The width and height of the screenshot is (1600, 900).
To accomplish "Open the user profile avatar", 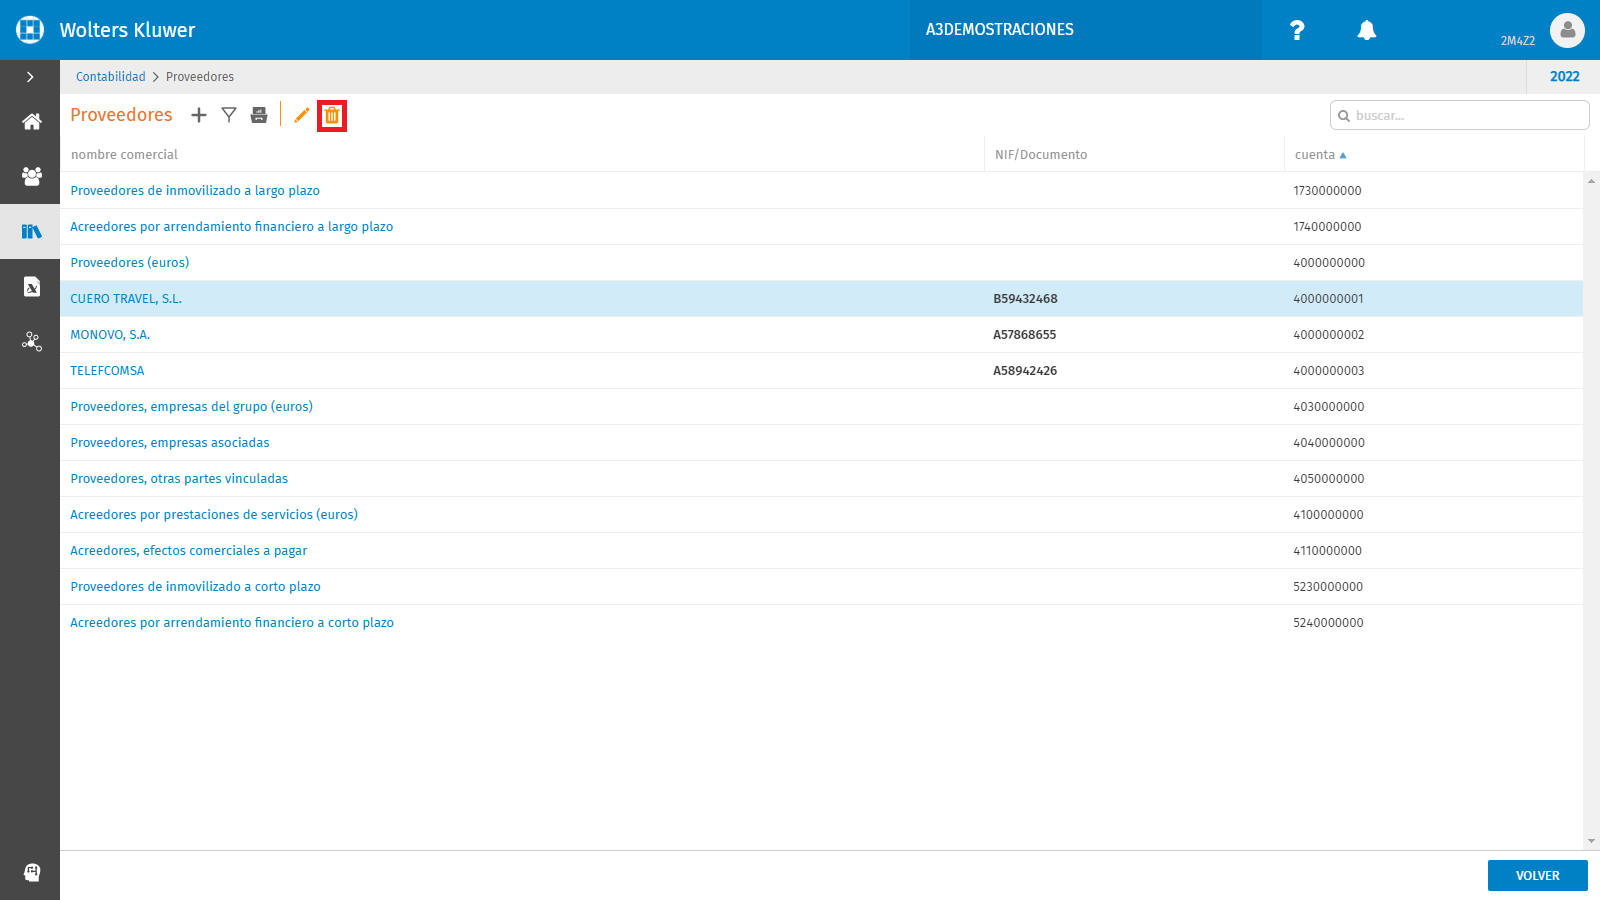I will [1567, 30].
